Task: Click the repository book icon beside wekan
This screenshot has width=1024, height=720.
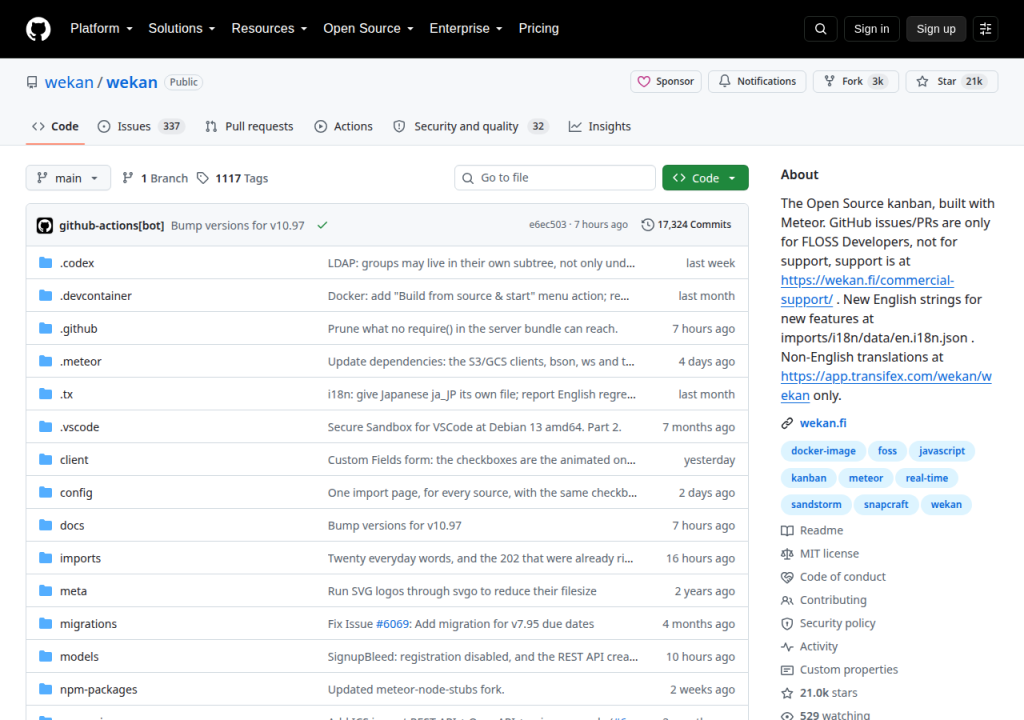Action: pos(32,82)
